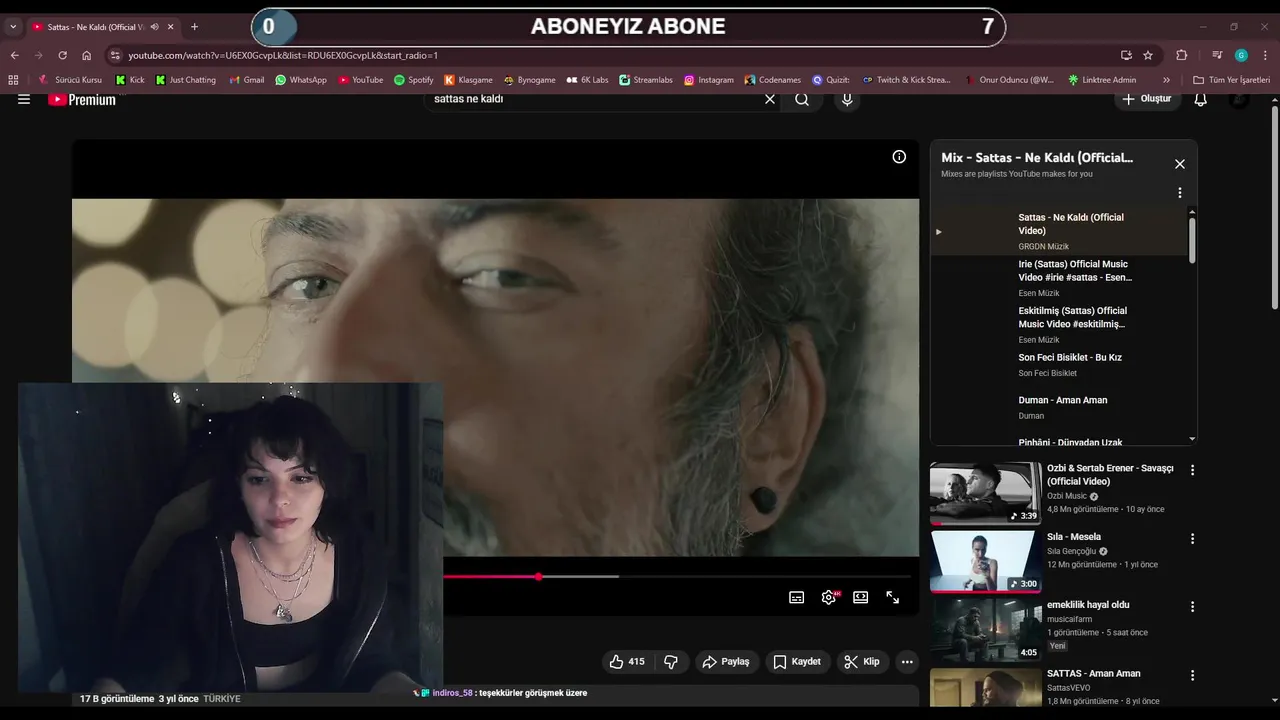The image size is (1280, 720).
Task: Open Just Chatting bookmark
Action: coord(186,80)
